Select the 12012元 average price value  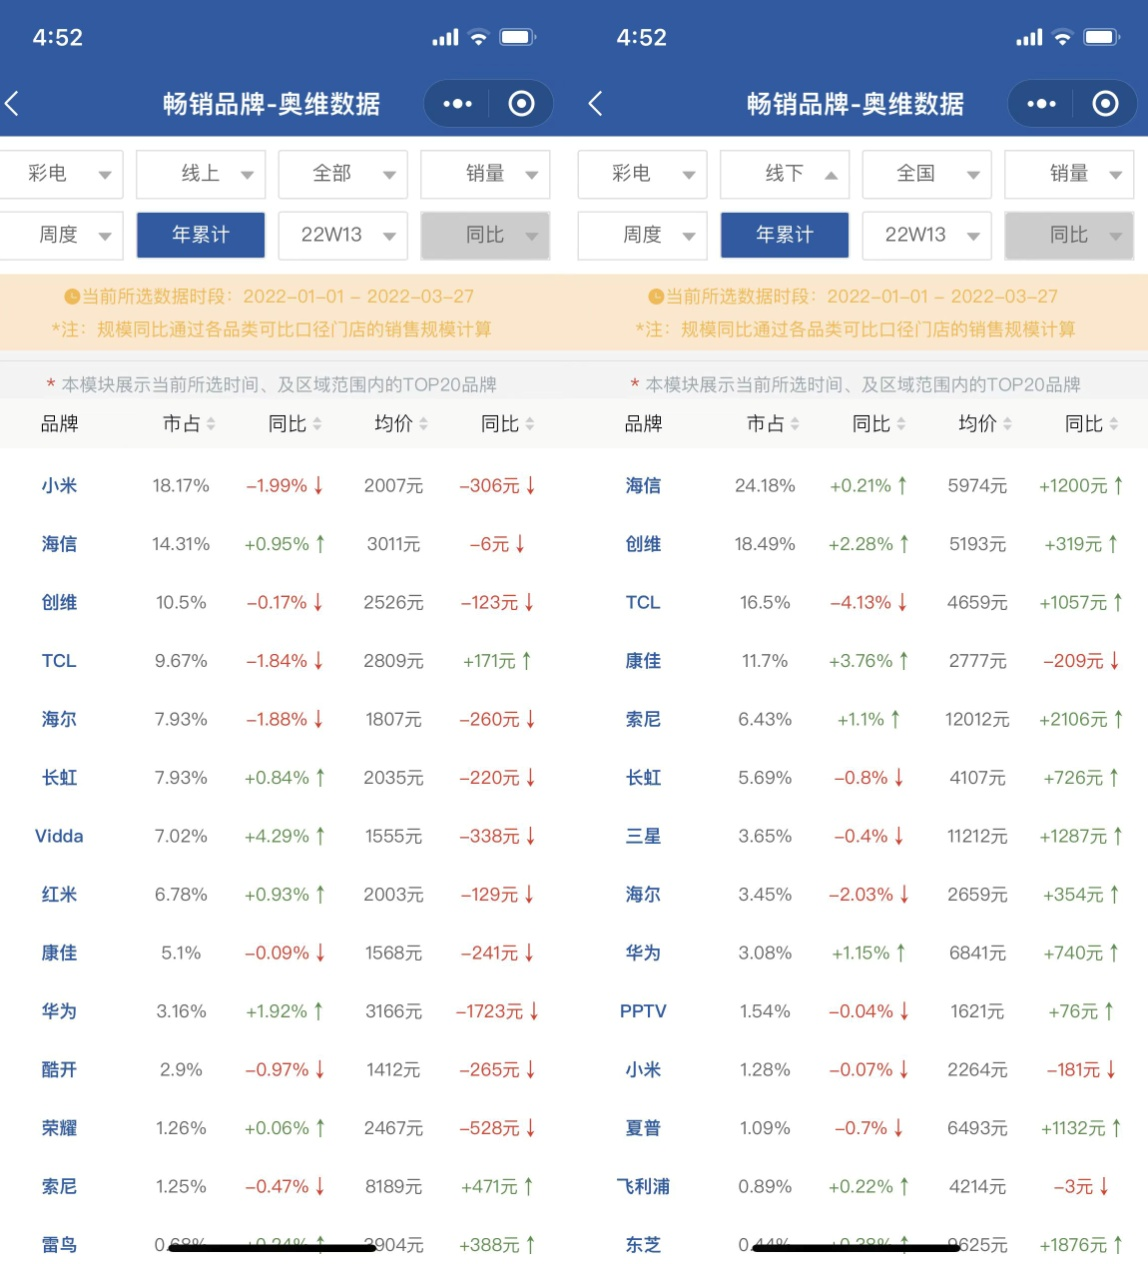(977, 720)
